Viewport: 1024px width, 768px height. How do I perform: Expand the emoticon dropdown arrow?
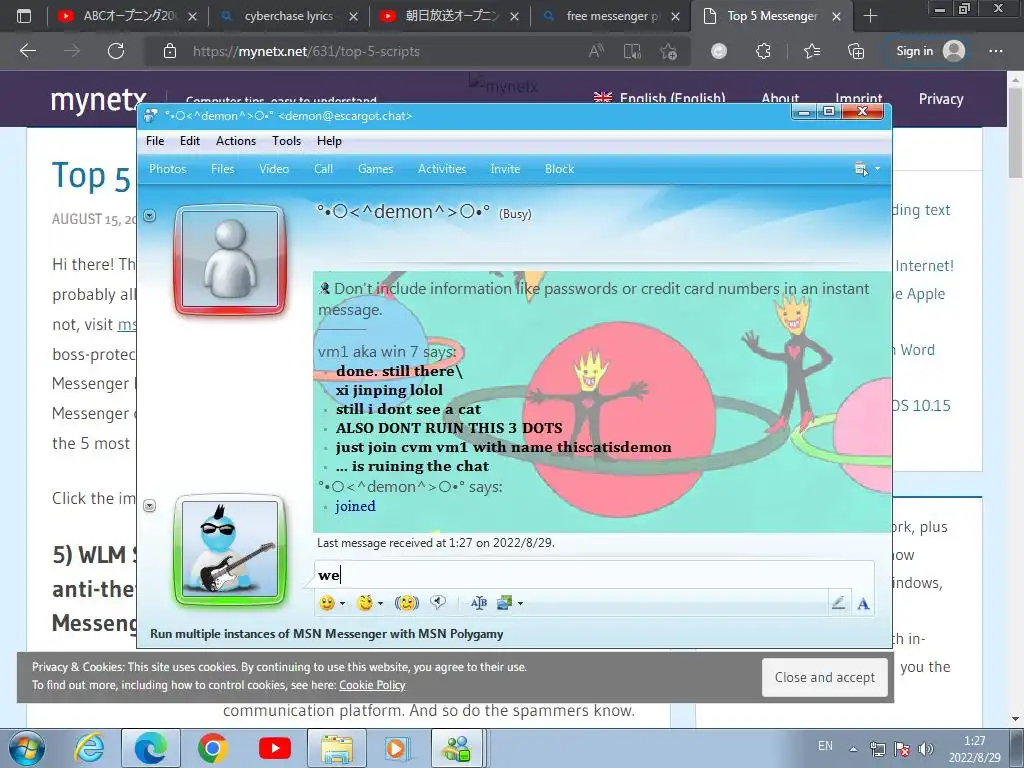click(342, 603)
